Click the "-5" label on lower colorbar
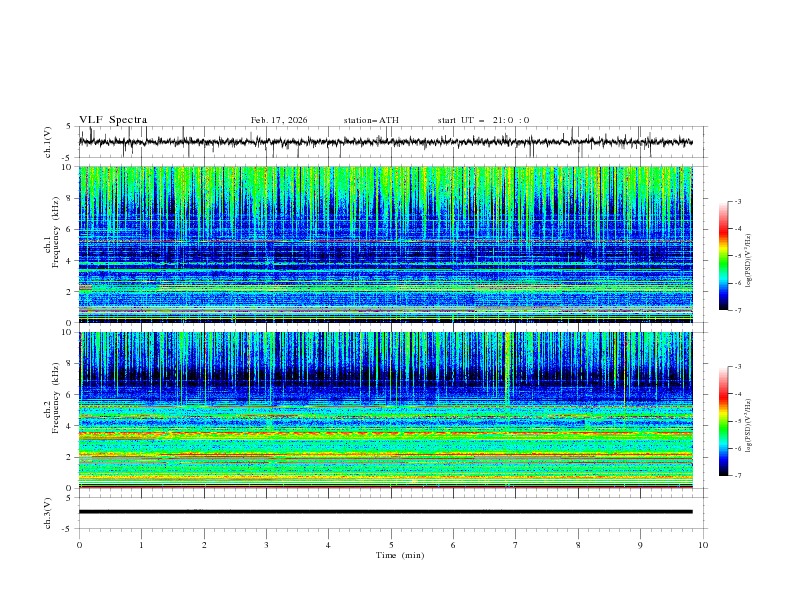Image resolution: width=792 pixels, height=612 pixels. [x=737, y=421]
